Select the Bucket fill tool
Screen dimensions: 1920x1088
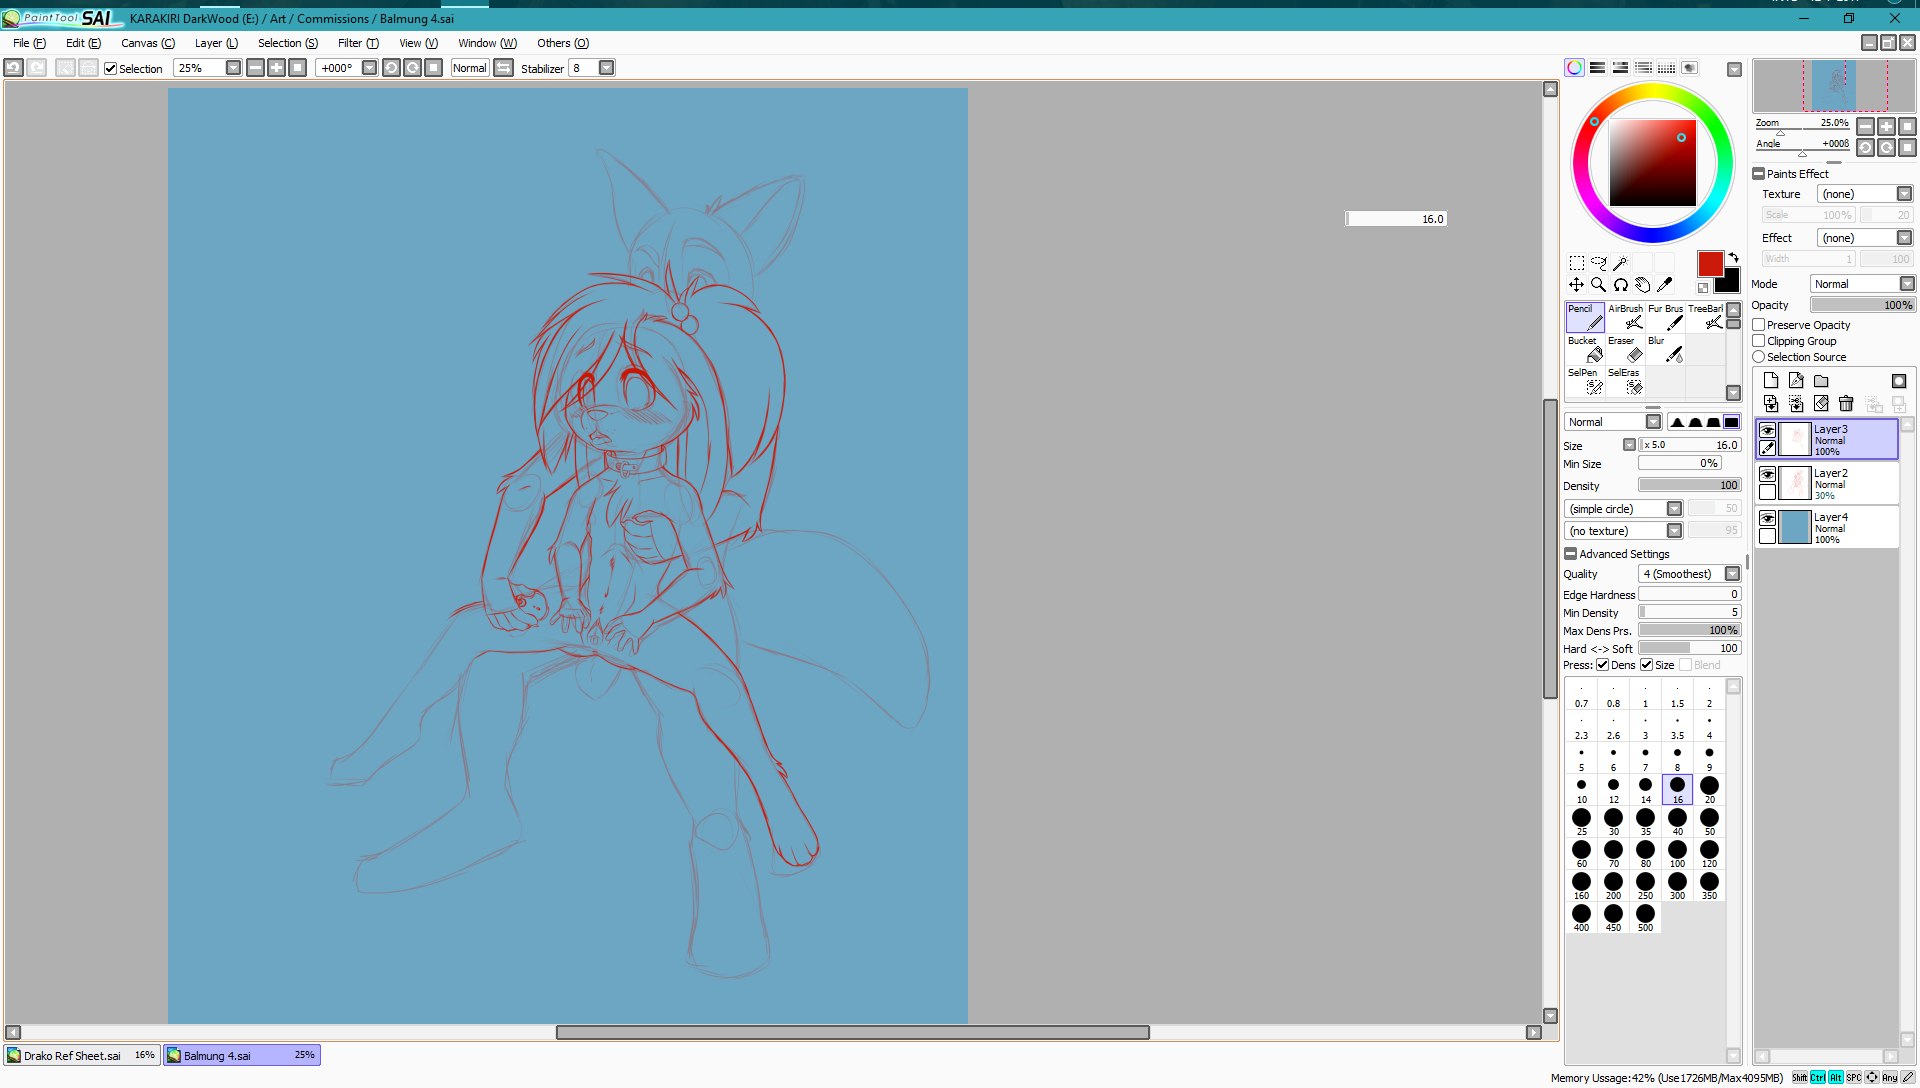pos(1584,349)
